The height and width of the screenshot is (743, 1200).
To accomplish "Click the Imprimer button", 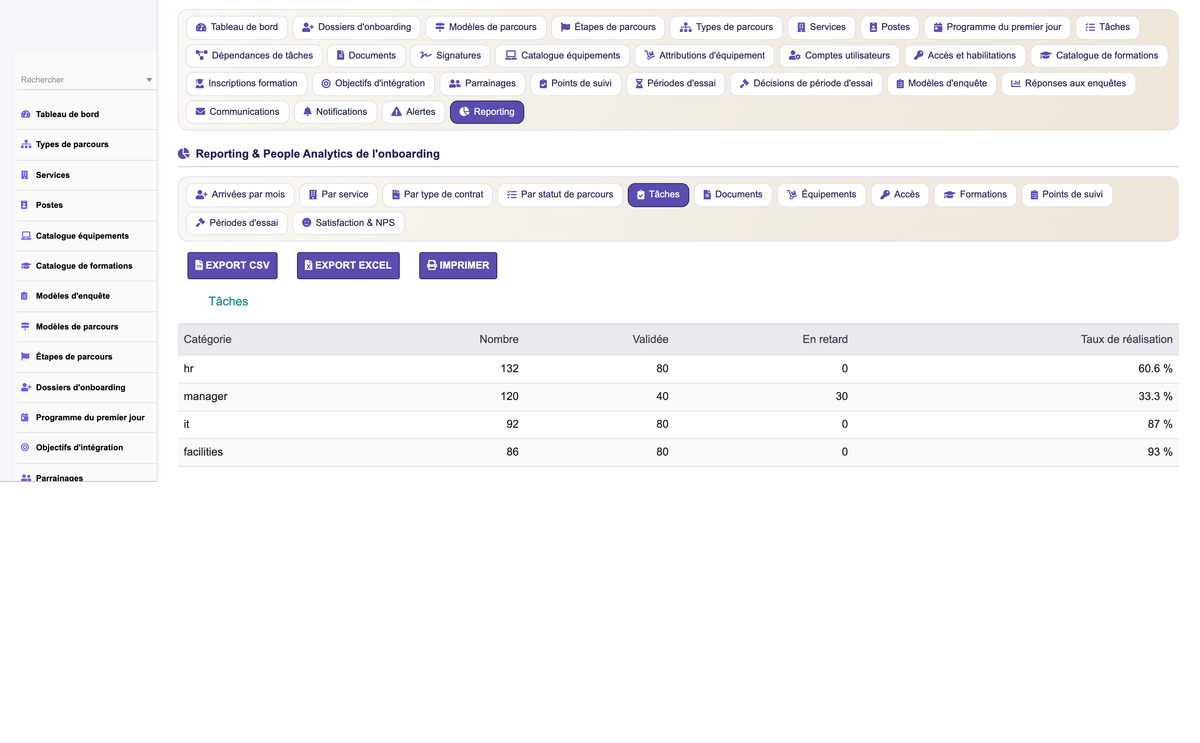I will pyautogui.click(x=458, y=266).
